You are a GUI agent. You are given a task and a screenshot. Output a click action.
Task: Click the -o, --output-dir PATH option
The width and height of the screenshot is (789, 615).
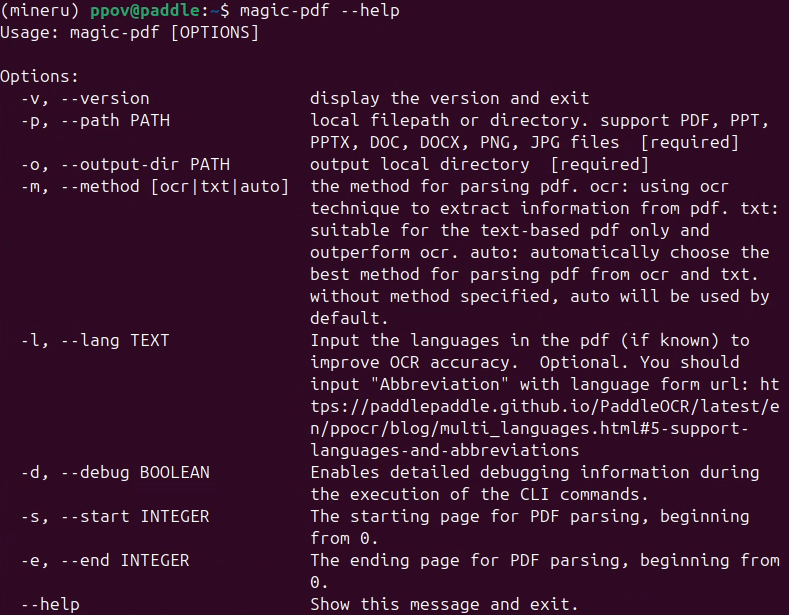pos(125,165)
